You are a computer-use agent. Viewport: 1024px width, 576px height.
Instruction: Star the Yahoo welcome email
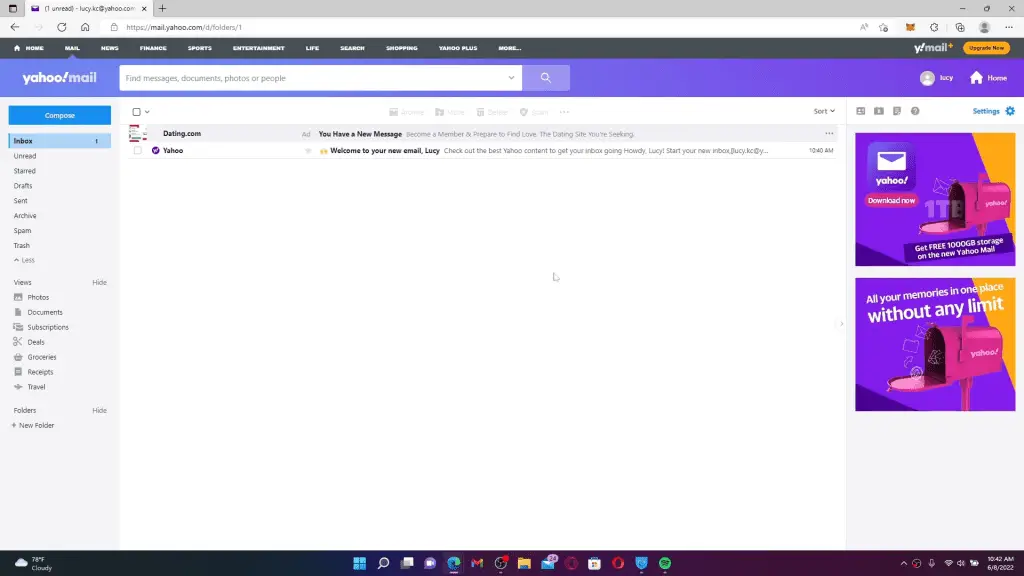[x=308, y=151]
